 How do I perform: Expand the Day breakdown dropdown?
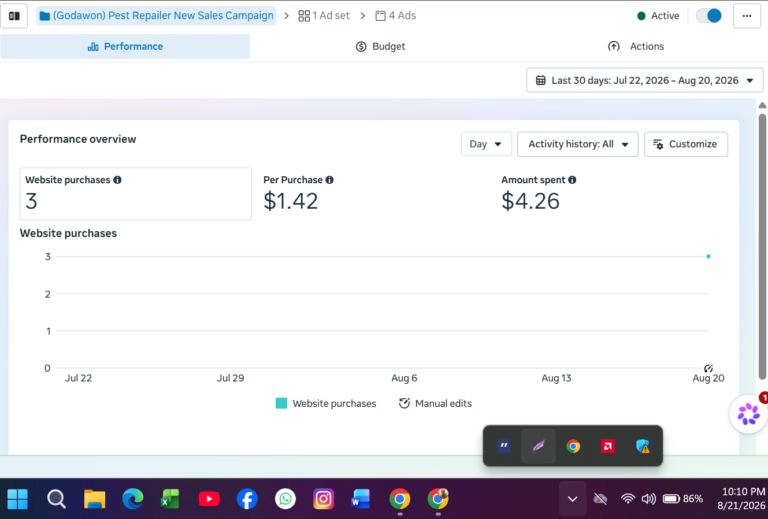click(x=486, y=144)
